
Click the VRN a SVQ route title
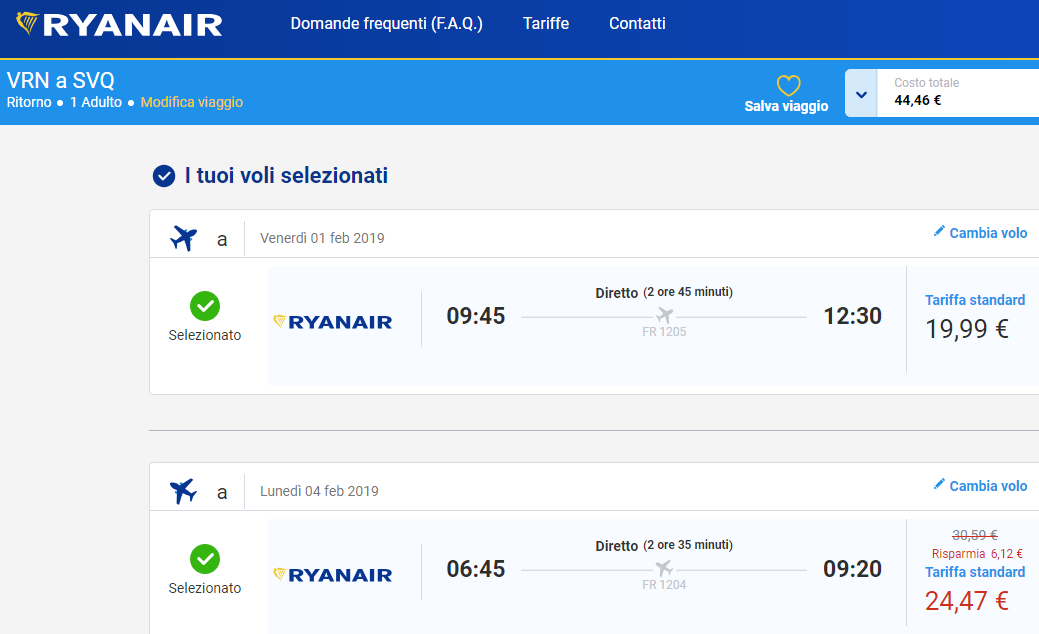coord(60,81)
